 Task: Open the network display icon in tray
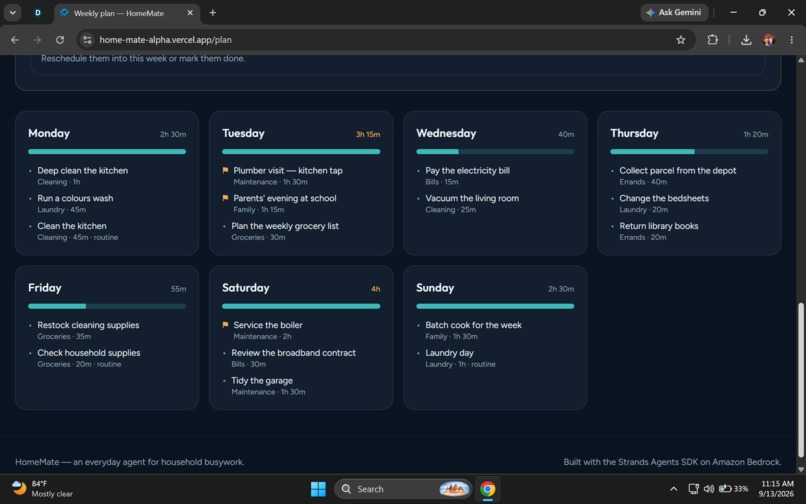click(x=693, y=489)
